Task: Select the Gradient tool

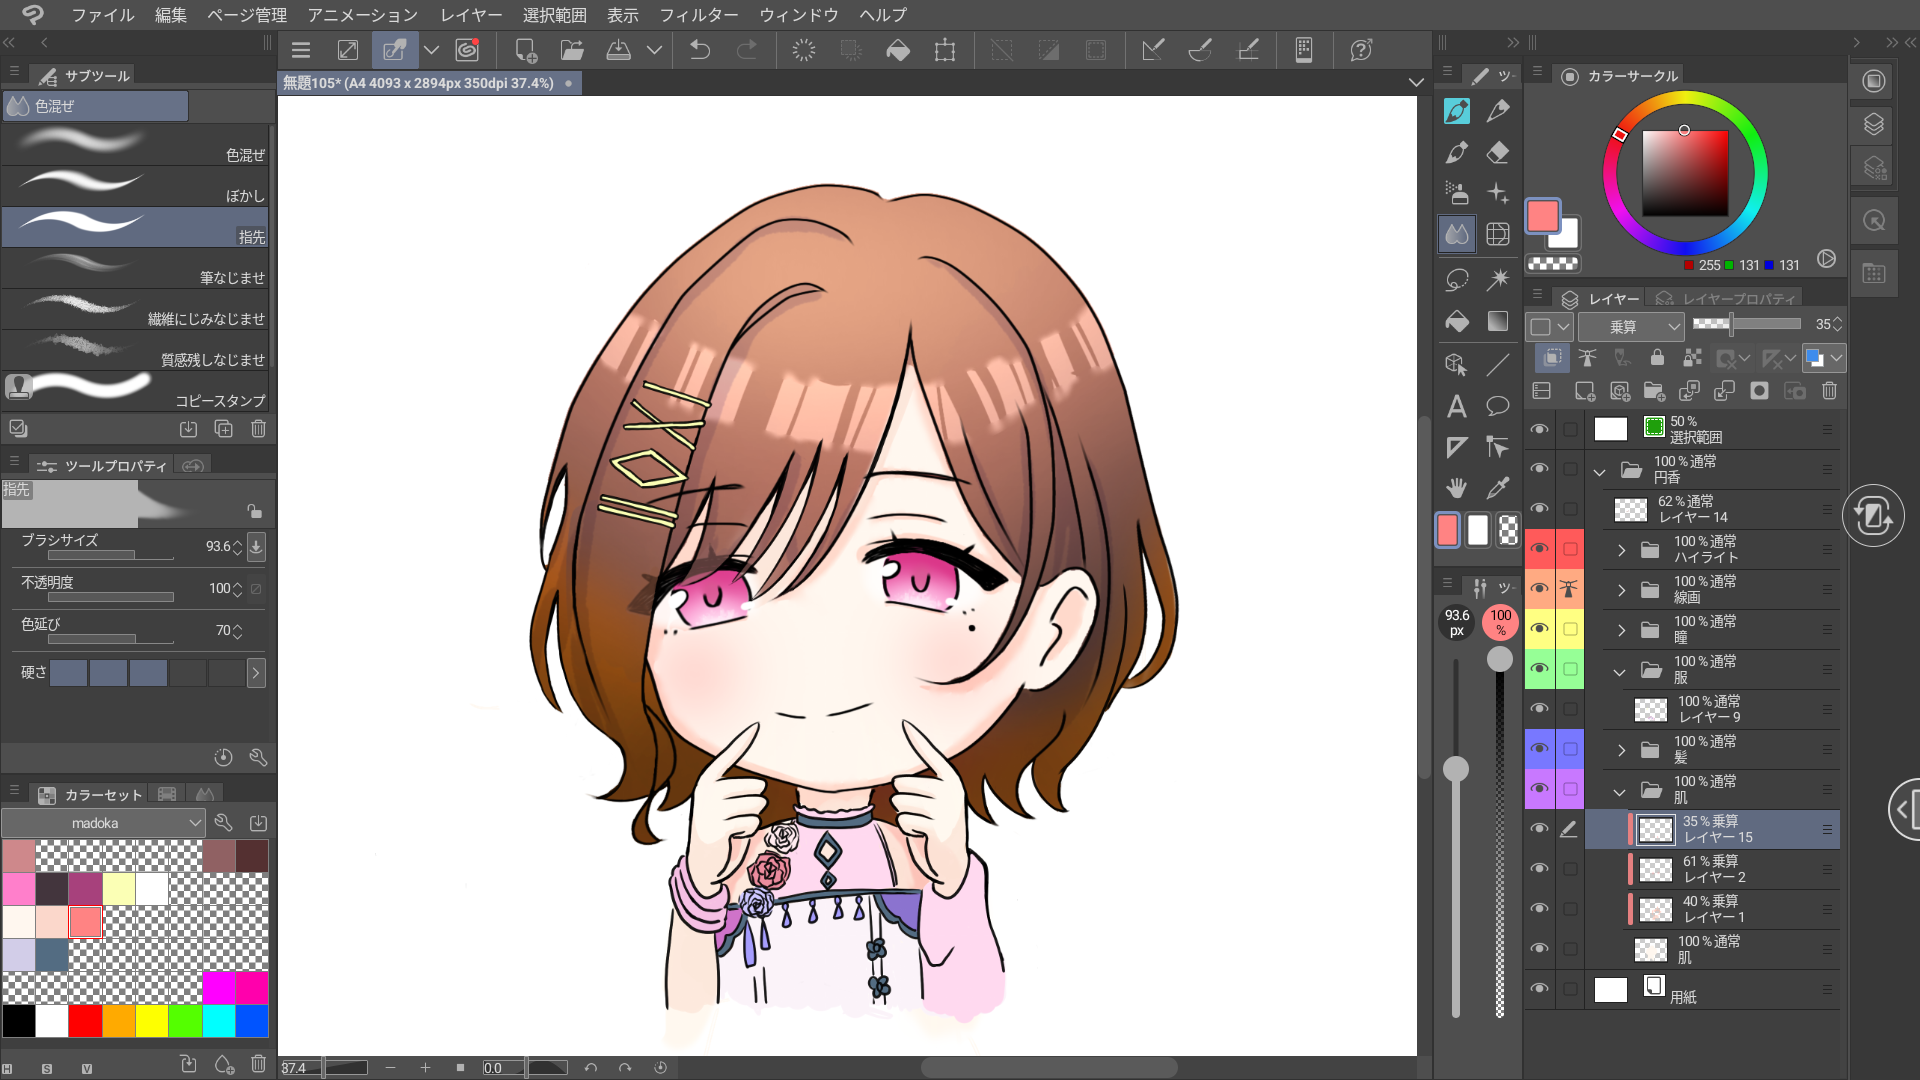Action: pyautogui.click(x=1497, y=321)
